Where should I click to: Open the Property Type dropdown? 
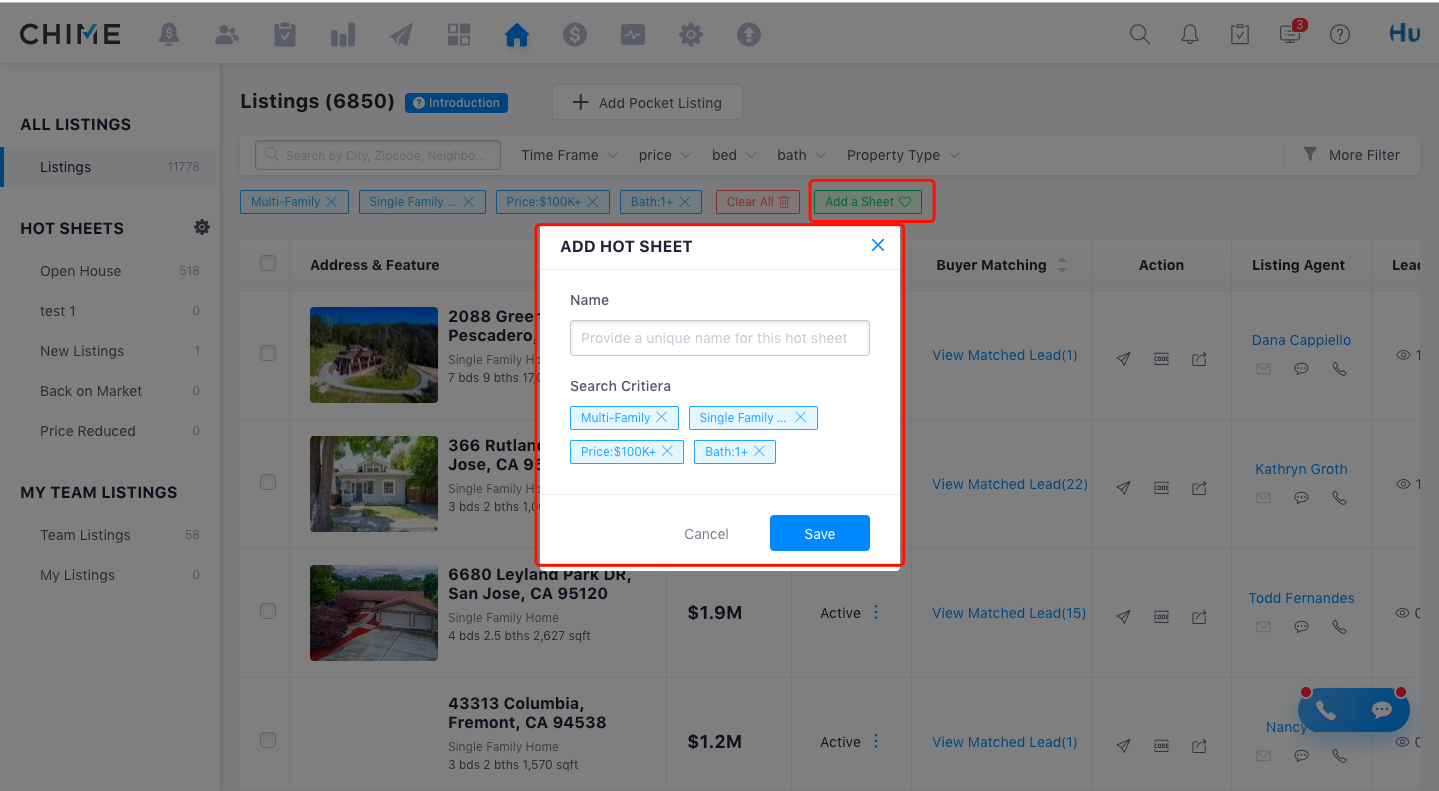902,155
